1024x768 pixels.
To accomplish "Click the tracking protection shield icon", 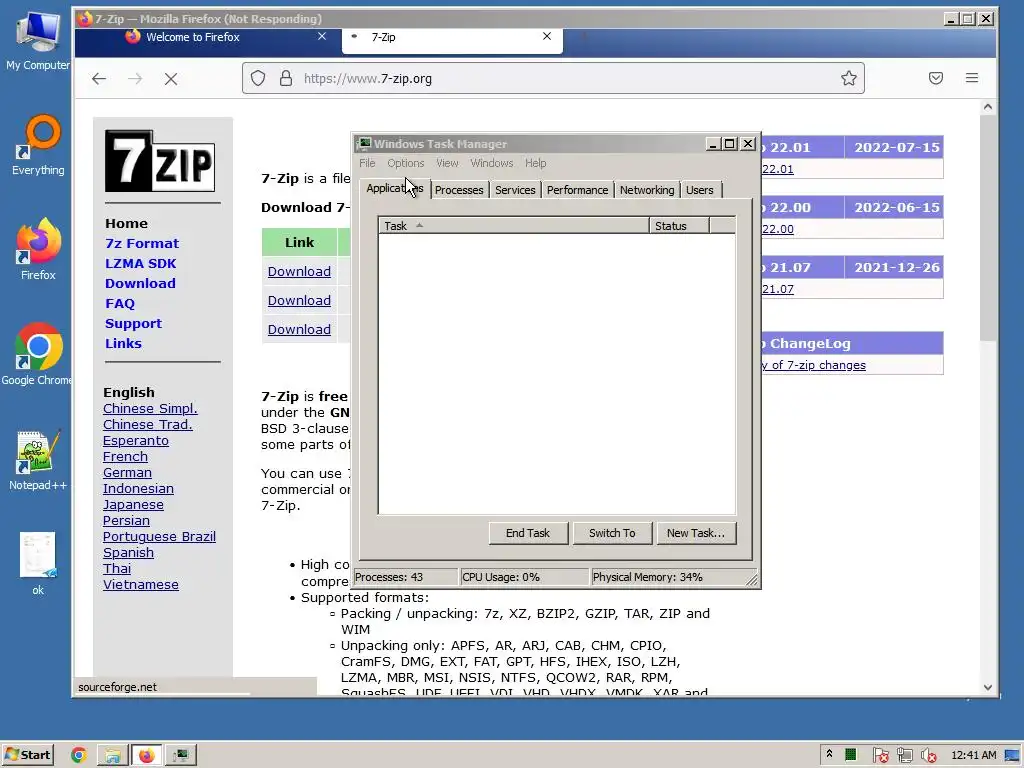I will pos(258,78).
